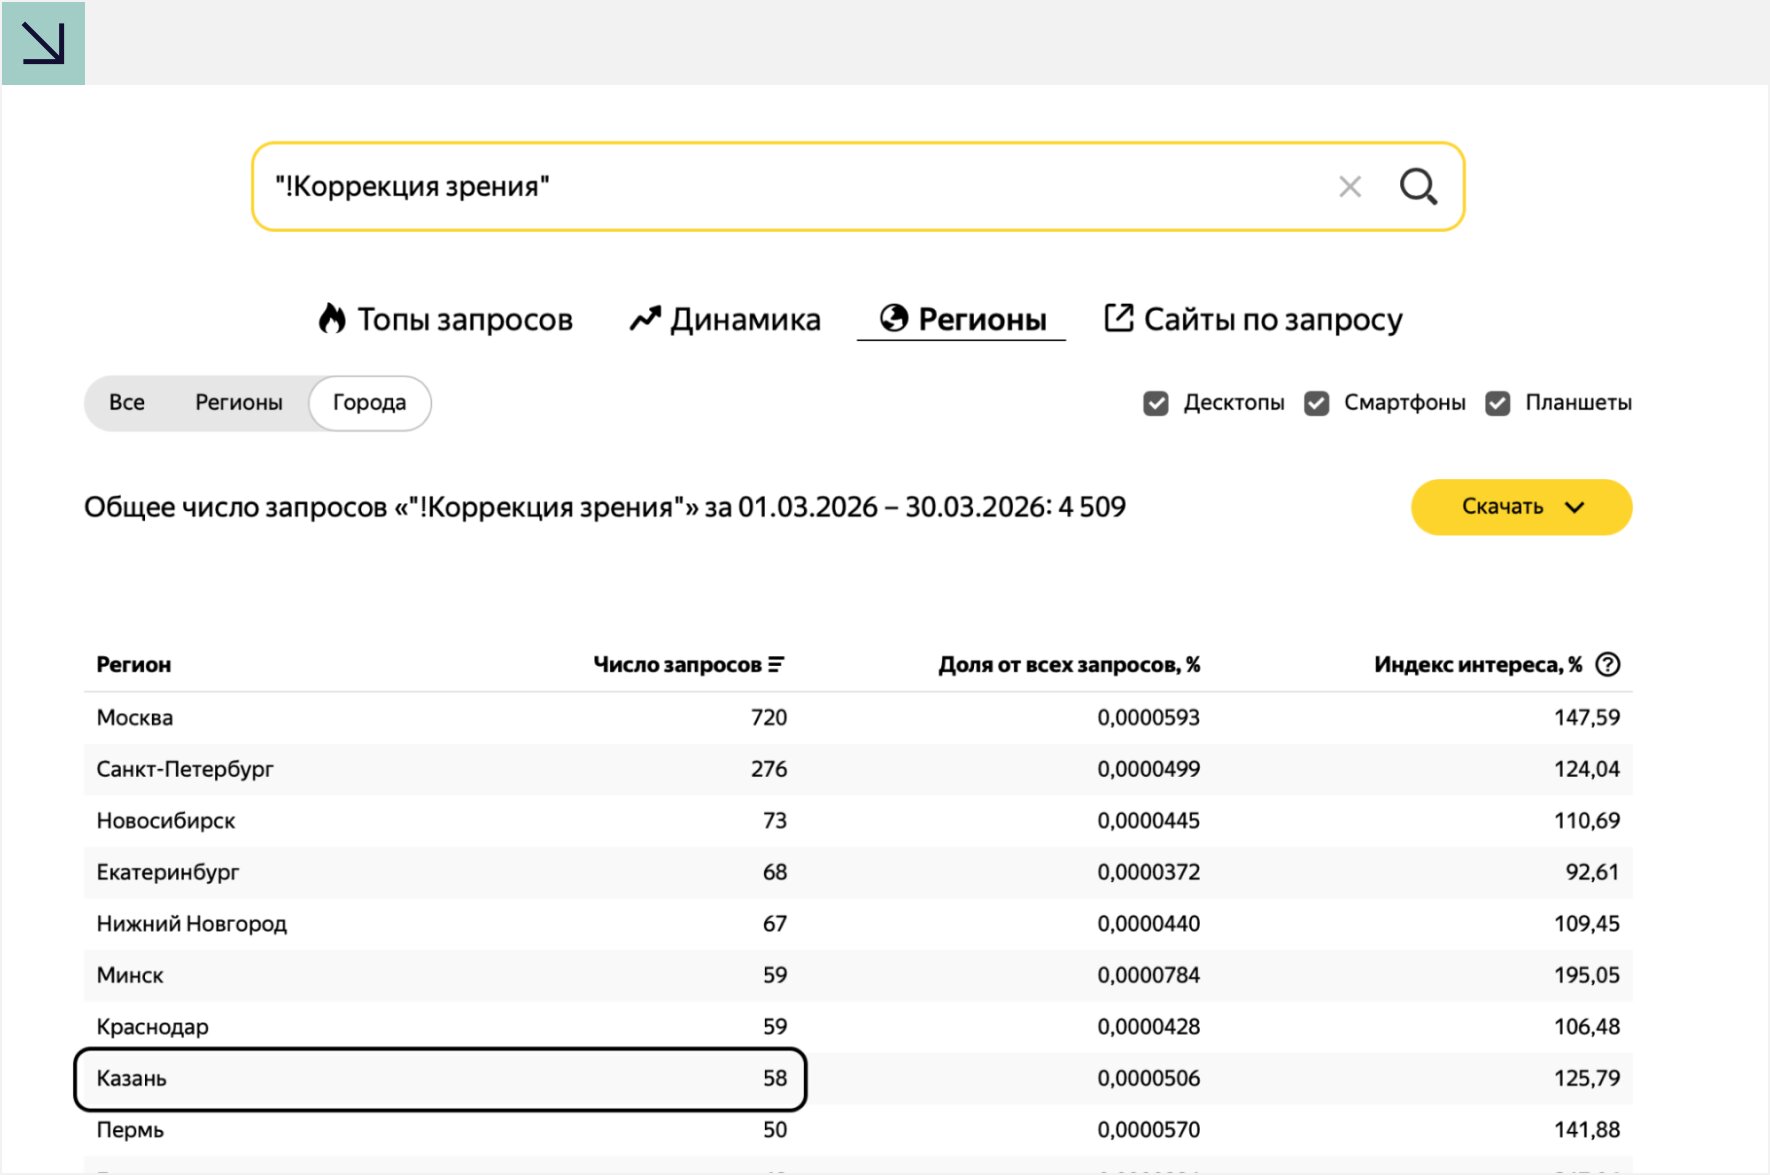Screen dimensions: 1770x1175
Task: Click the diagonal arrow icon in corner
Action: click(x=43, y=43)
